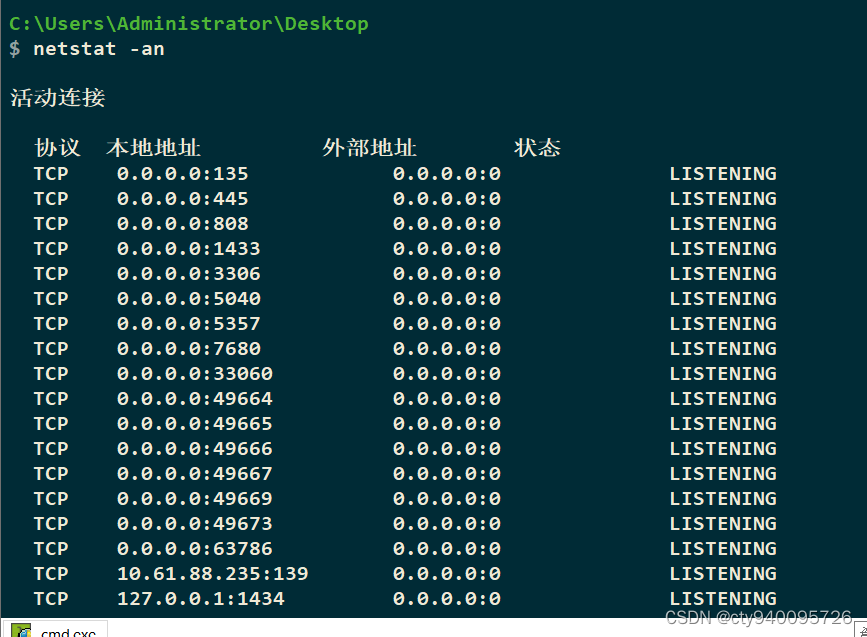867x637 pixels.
Task: Select the cmd.exe tab at the bottom
Action: pyautogui.click(x=54, y=630)
